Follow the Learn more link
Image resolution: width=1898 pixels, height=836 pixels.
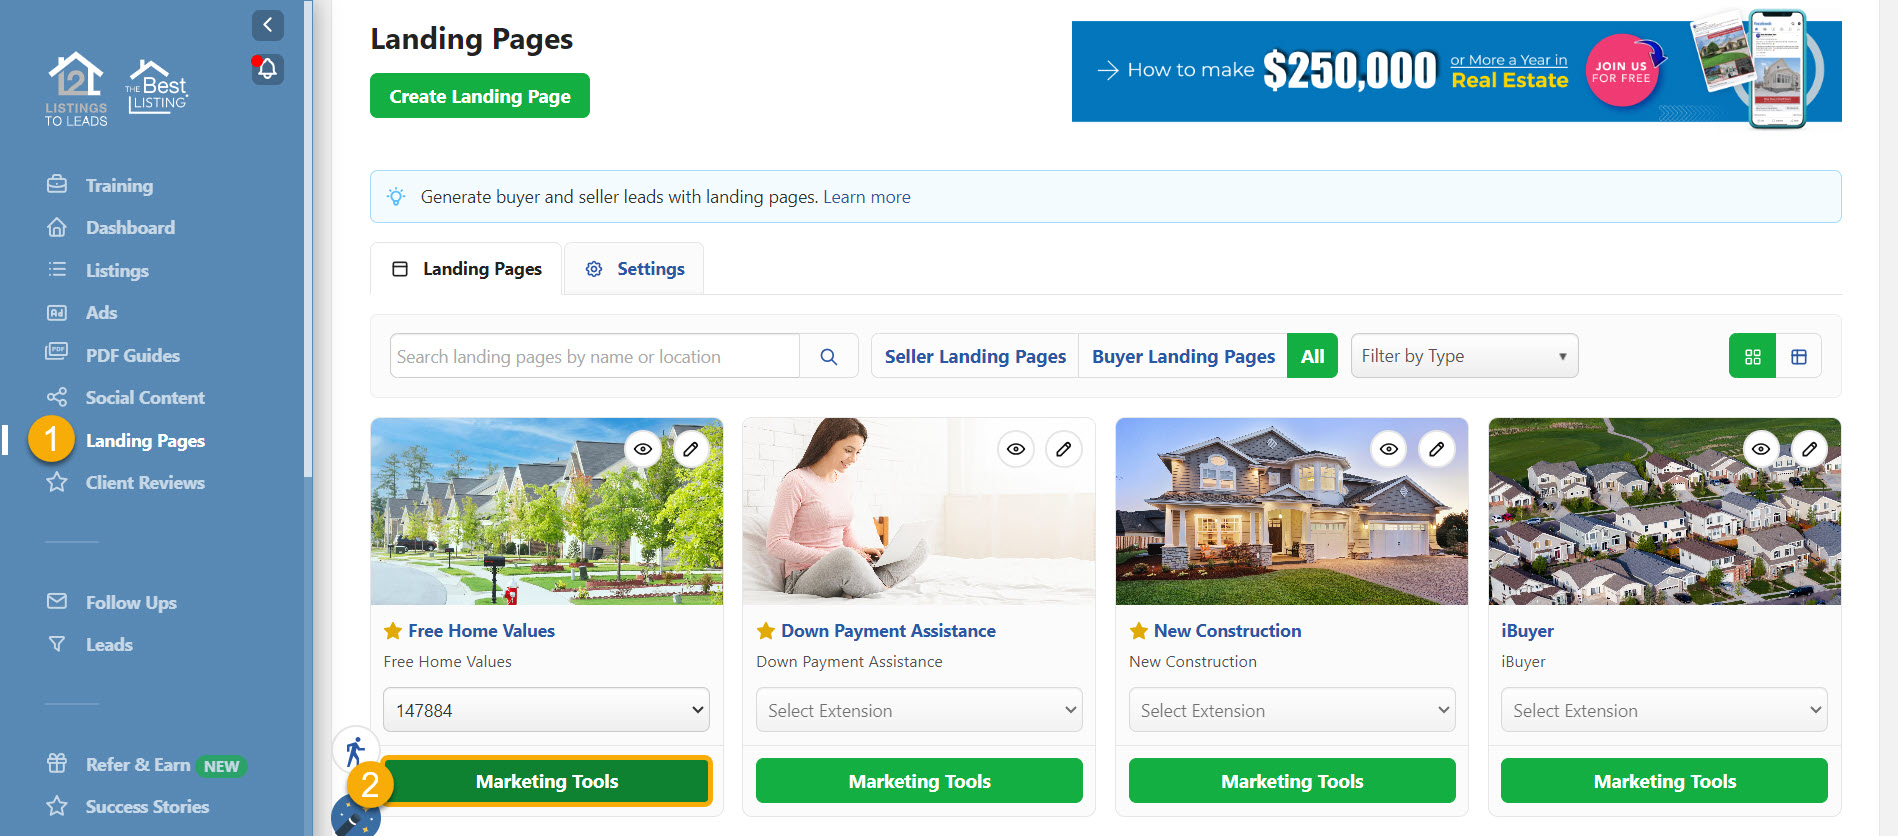[866, 197]
